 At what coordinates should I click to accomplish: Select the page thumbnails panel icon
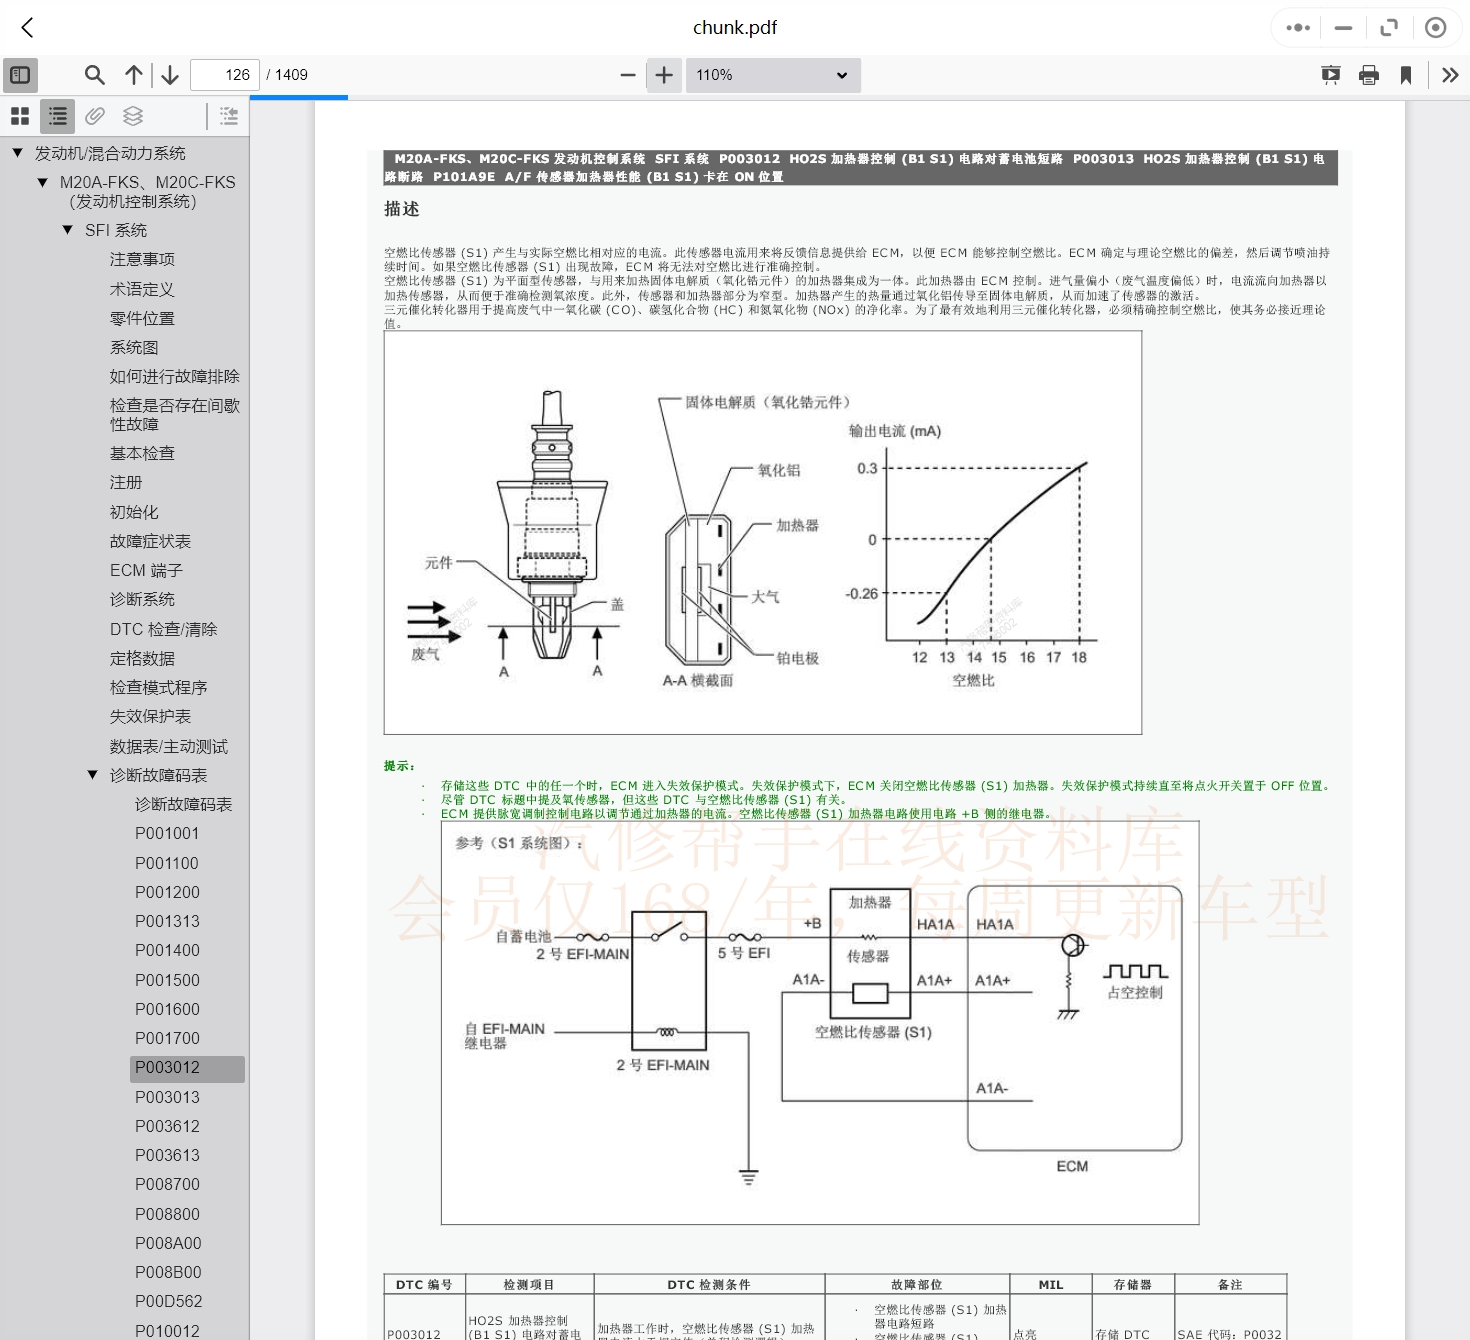pos(20,116)
